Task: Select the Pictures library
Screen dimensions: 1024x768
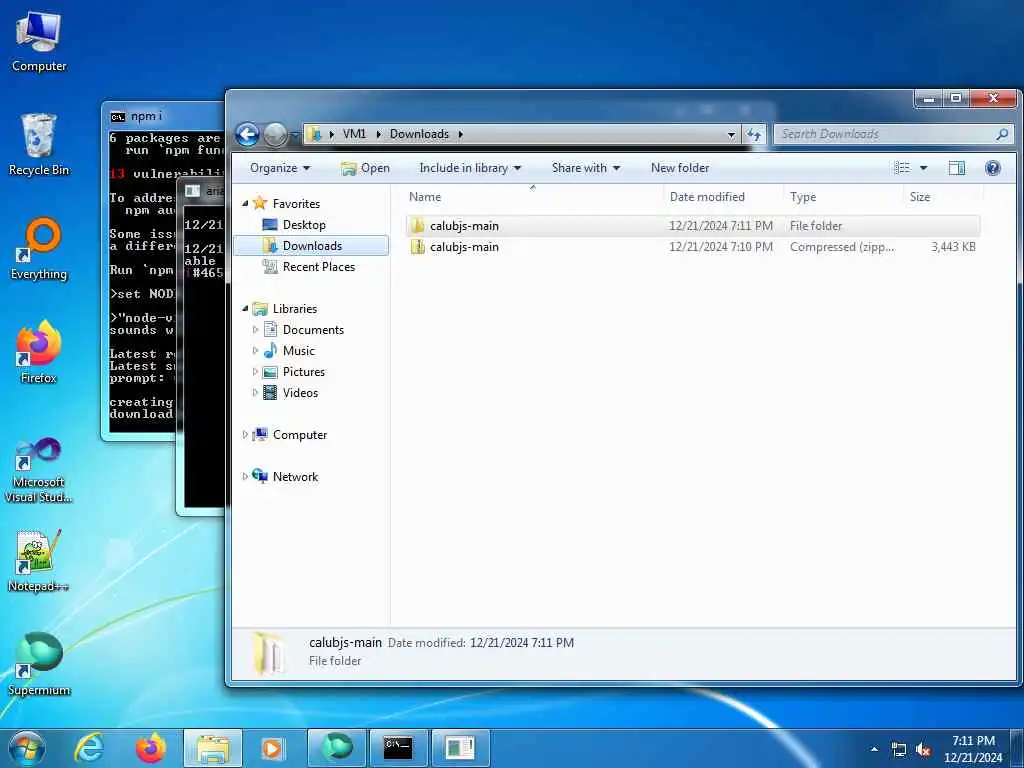Action: [x=304, y=372]
